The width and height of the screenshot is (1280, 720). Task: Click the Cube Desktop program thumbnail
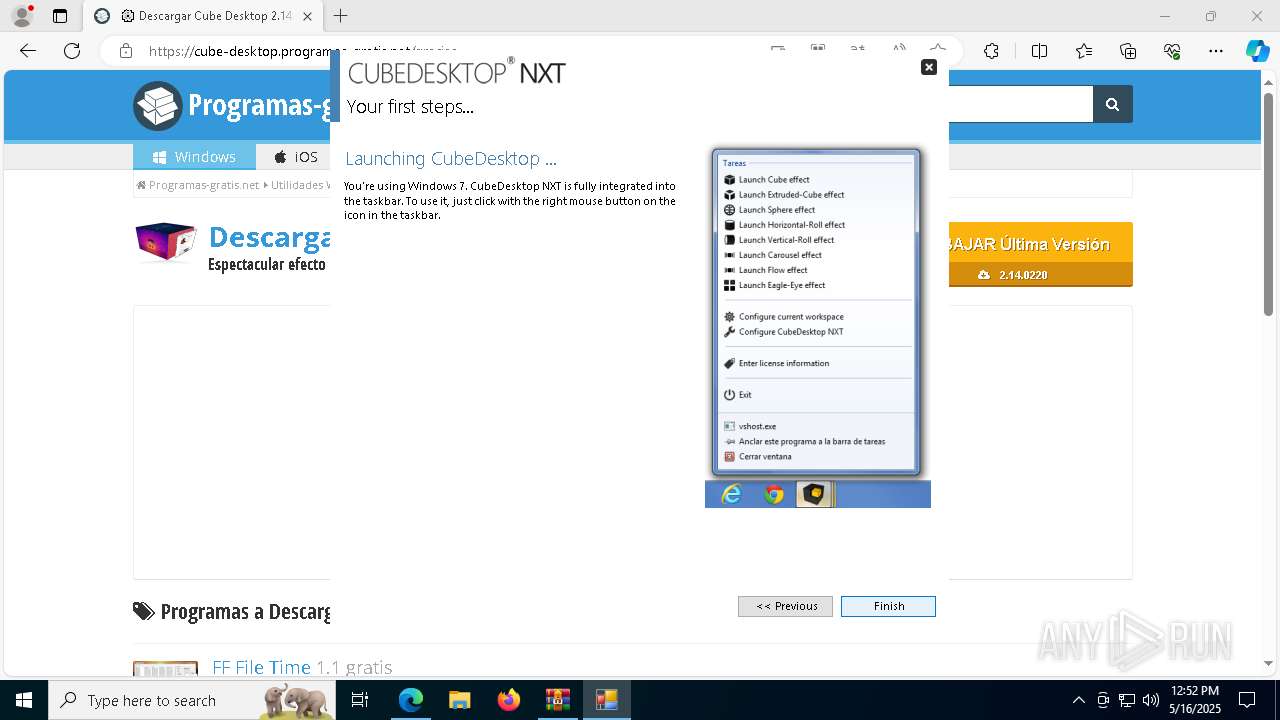point(166,242)
